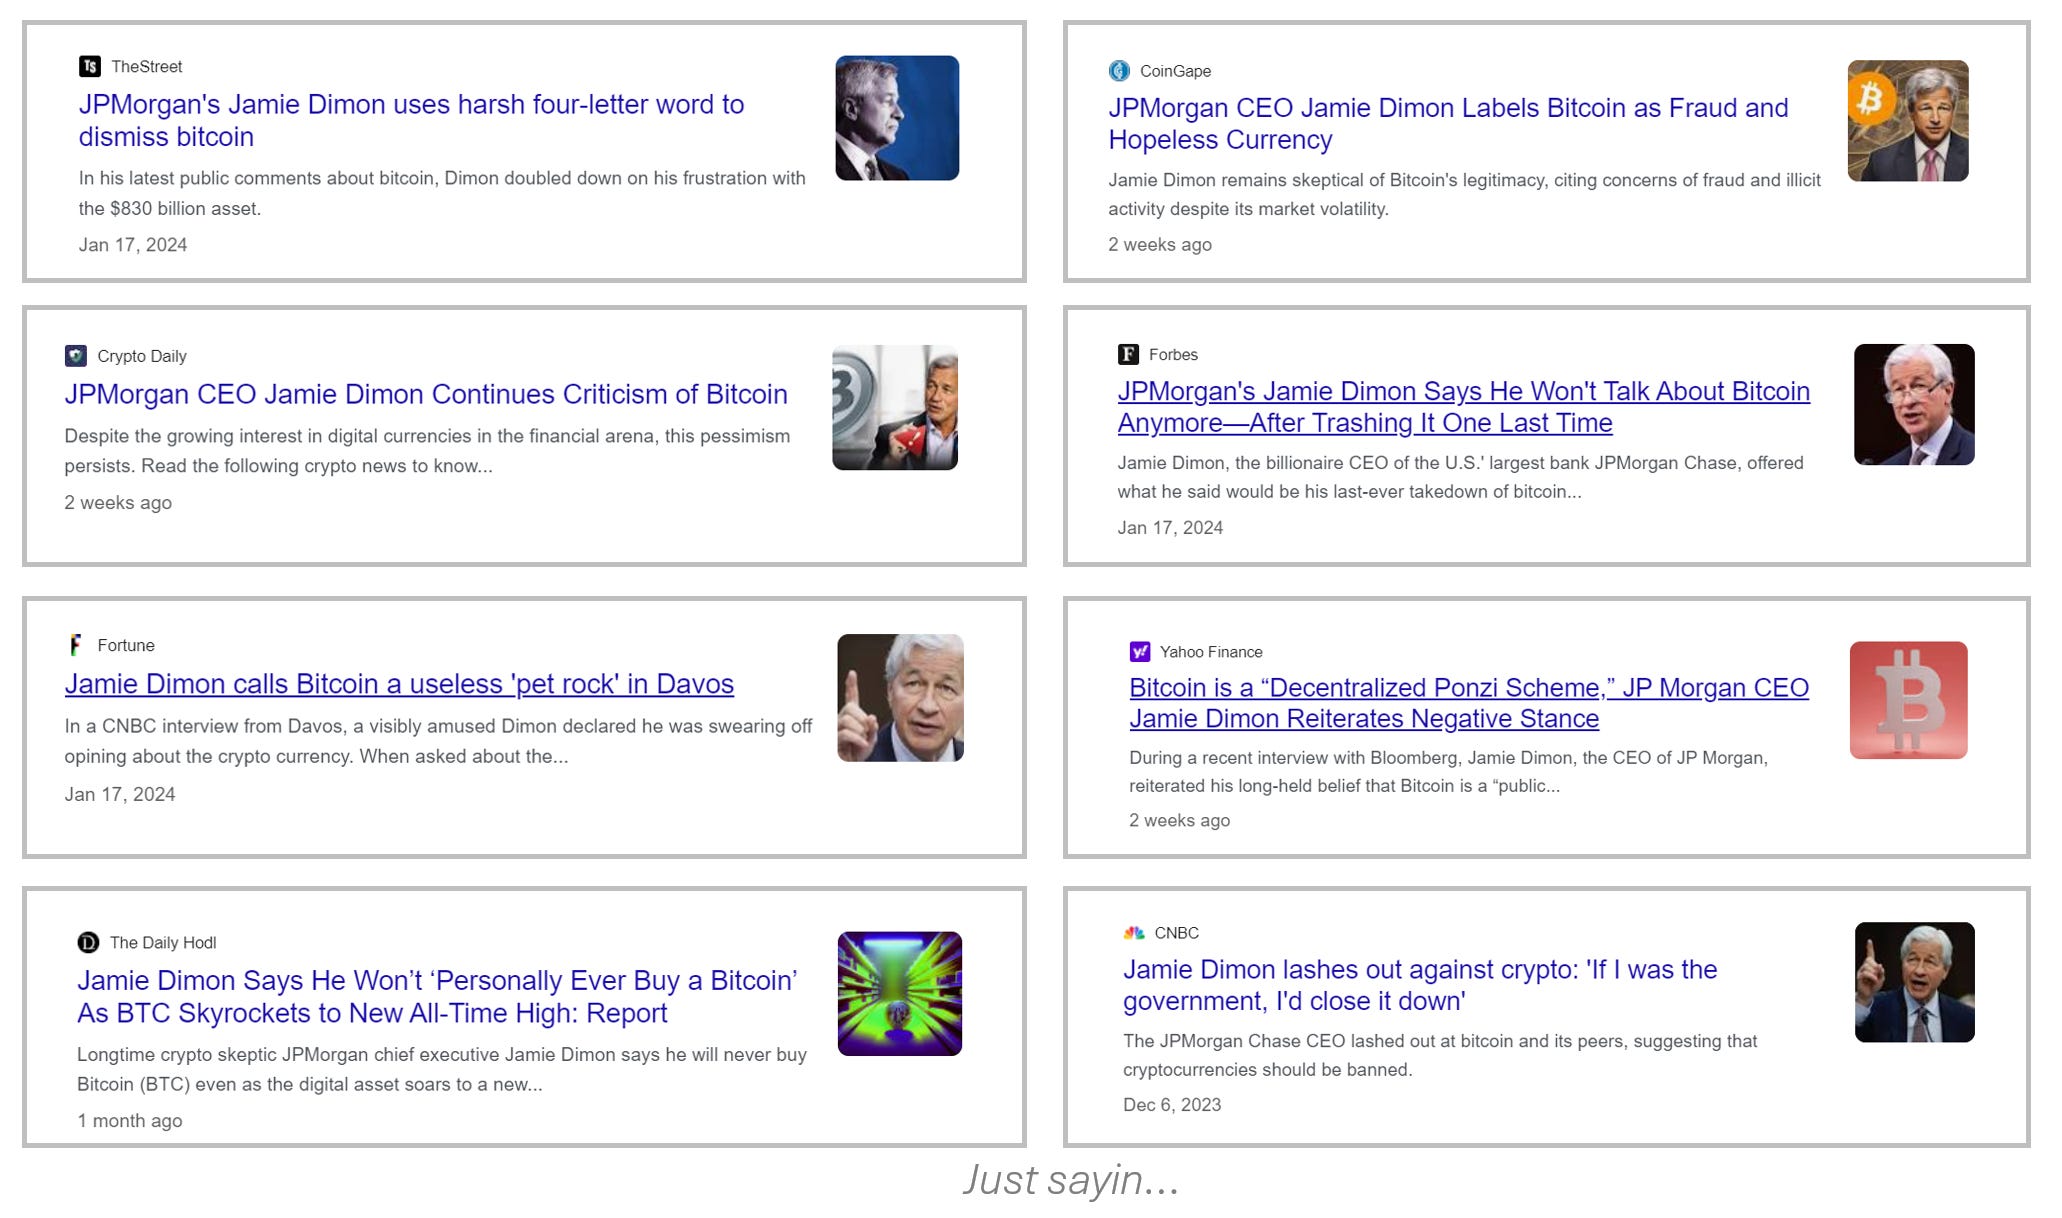The height and width of the screenshot is (1218, 2062).
Task: Open CNBC 'lashes out against crypto' headline
Action: click(1420, 985)
